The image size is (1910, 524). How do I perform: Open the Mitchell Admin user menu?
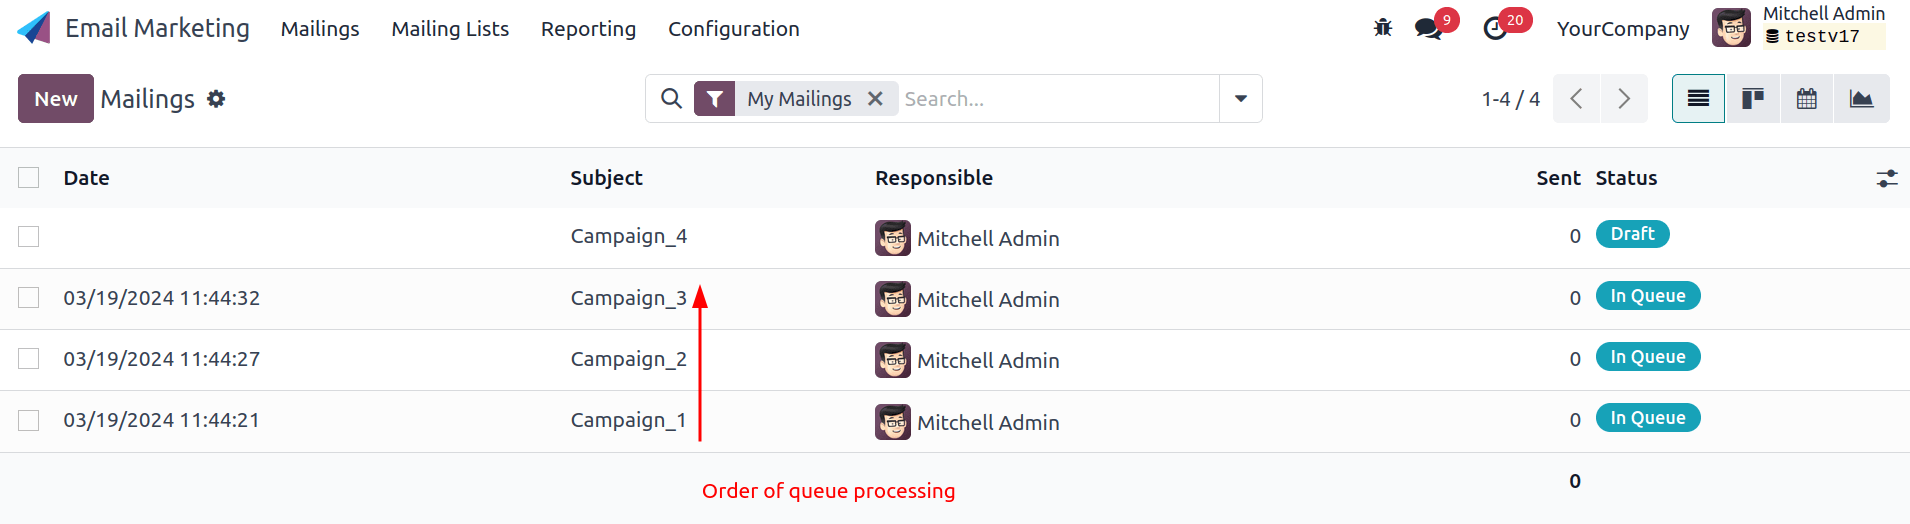pyautogui.click(x=1798, y=27)
